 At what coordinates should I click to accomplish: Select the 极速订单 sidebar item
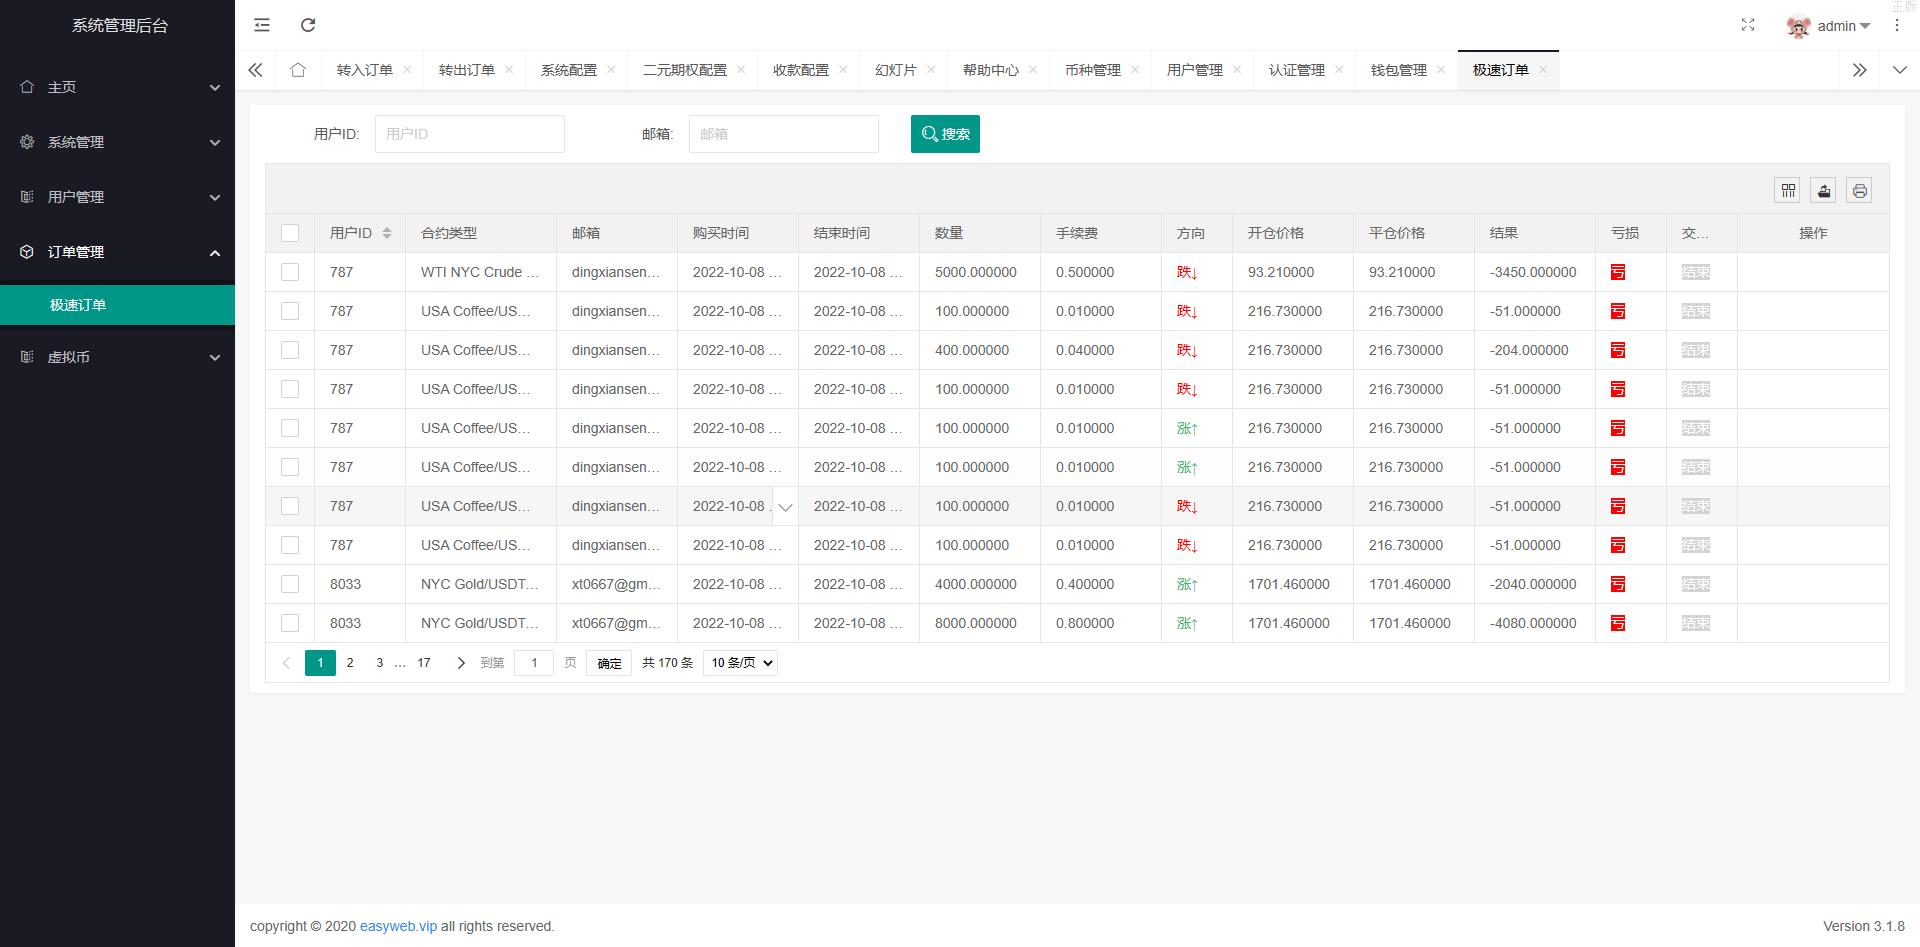pyautogui.click(x=78, y=305)
